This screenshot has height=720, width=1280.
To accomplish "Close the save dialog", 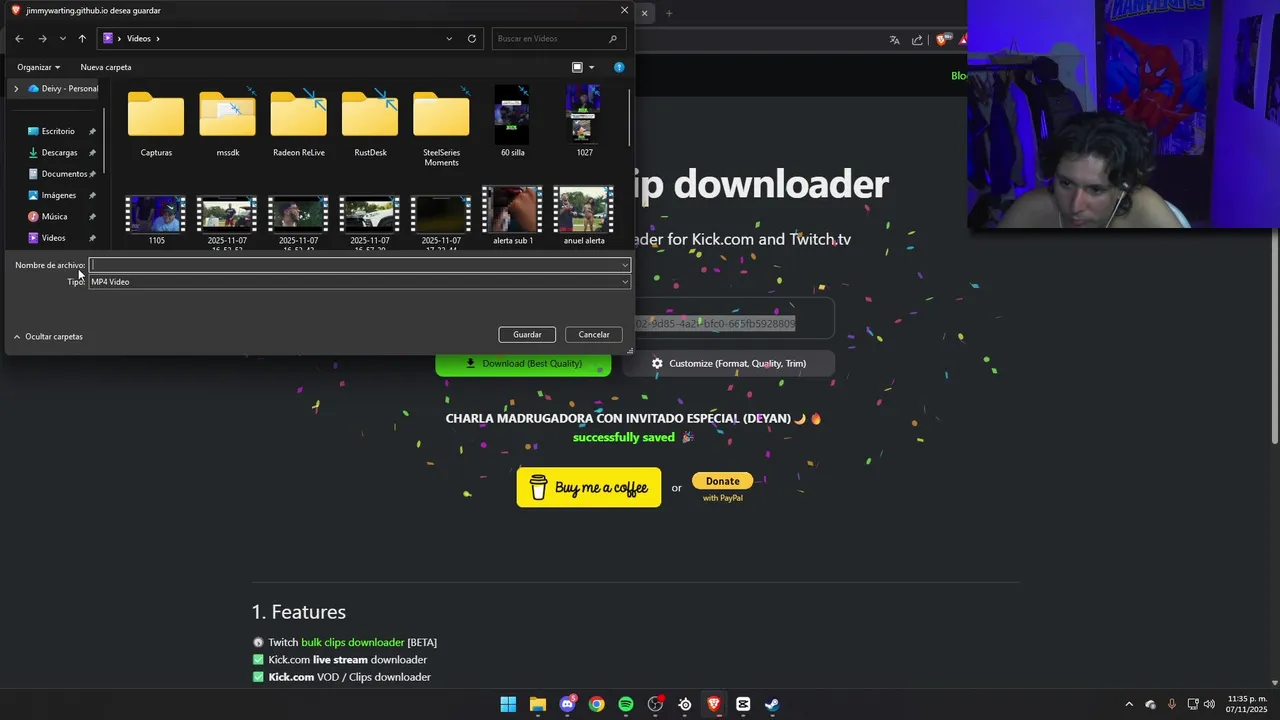I will pyautogui.click(x=624, y=10).
